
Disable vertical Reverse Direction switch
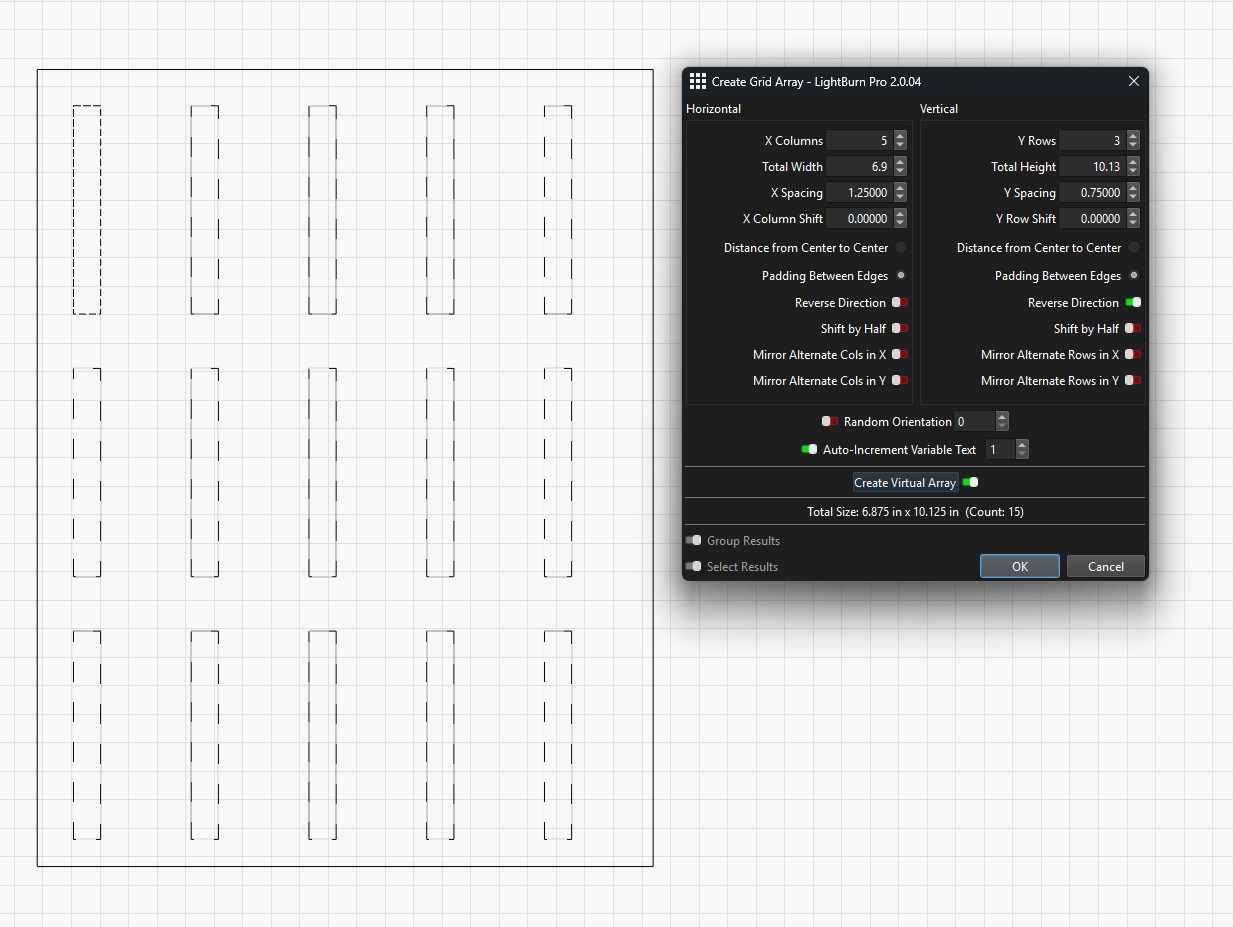(x=1133, y=303)
